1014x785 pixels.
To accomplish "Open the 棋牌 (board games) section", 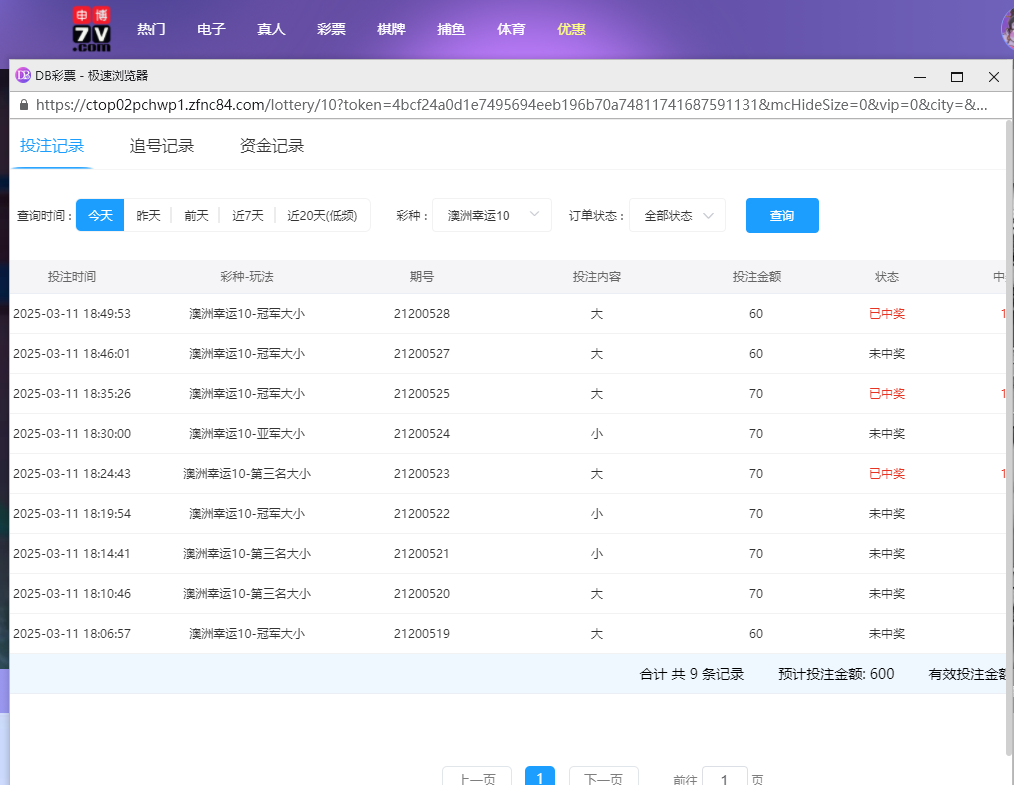I will [391, 28].
